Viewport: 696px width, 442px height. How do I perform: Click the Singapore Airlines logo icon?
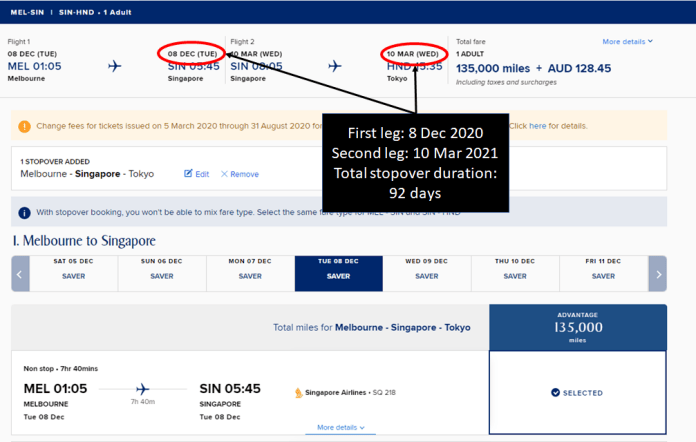click(299, 393)
